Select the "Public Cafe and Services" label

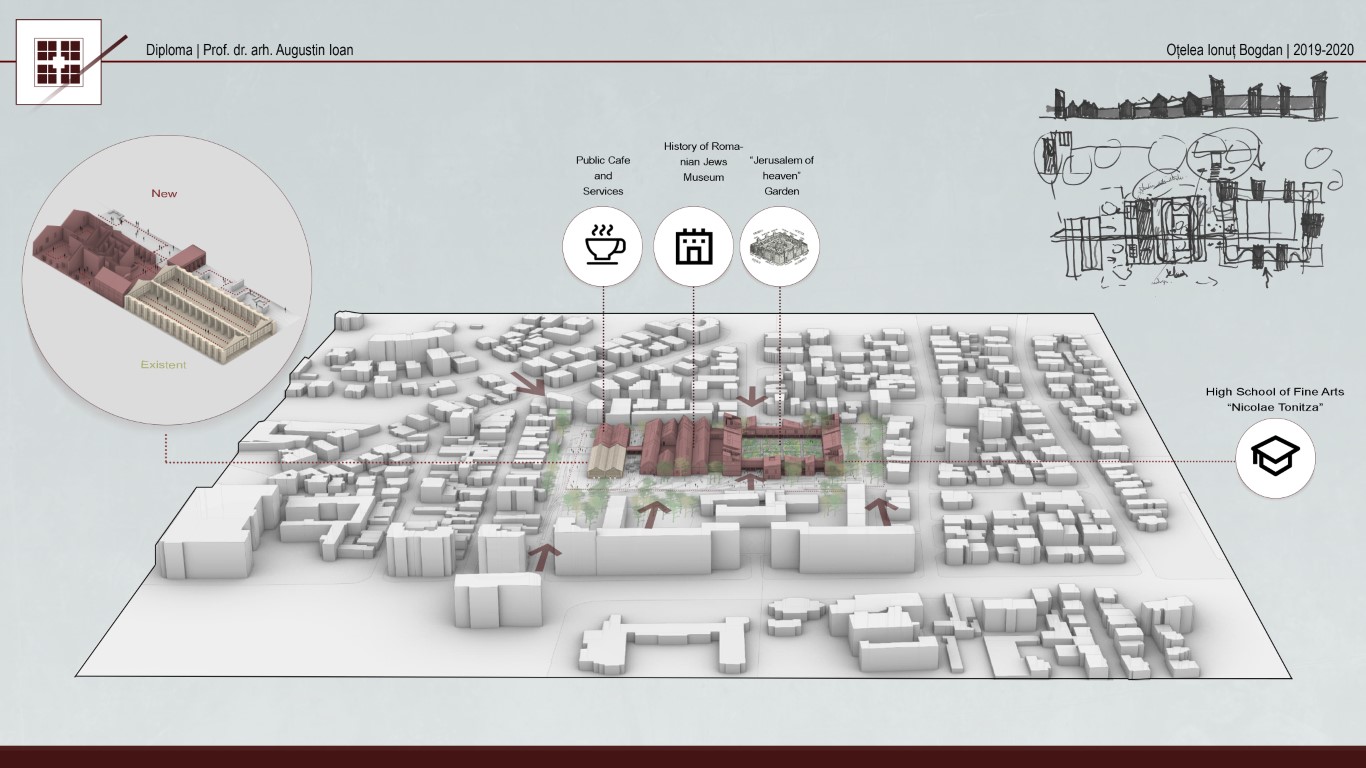pyautogui.click(x=603, y=175)
